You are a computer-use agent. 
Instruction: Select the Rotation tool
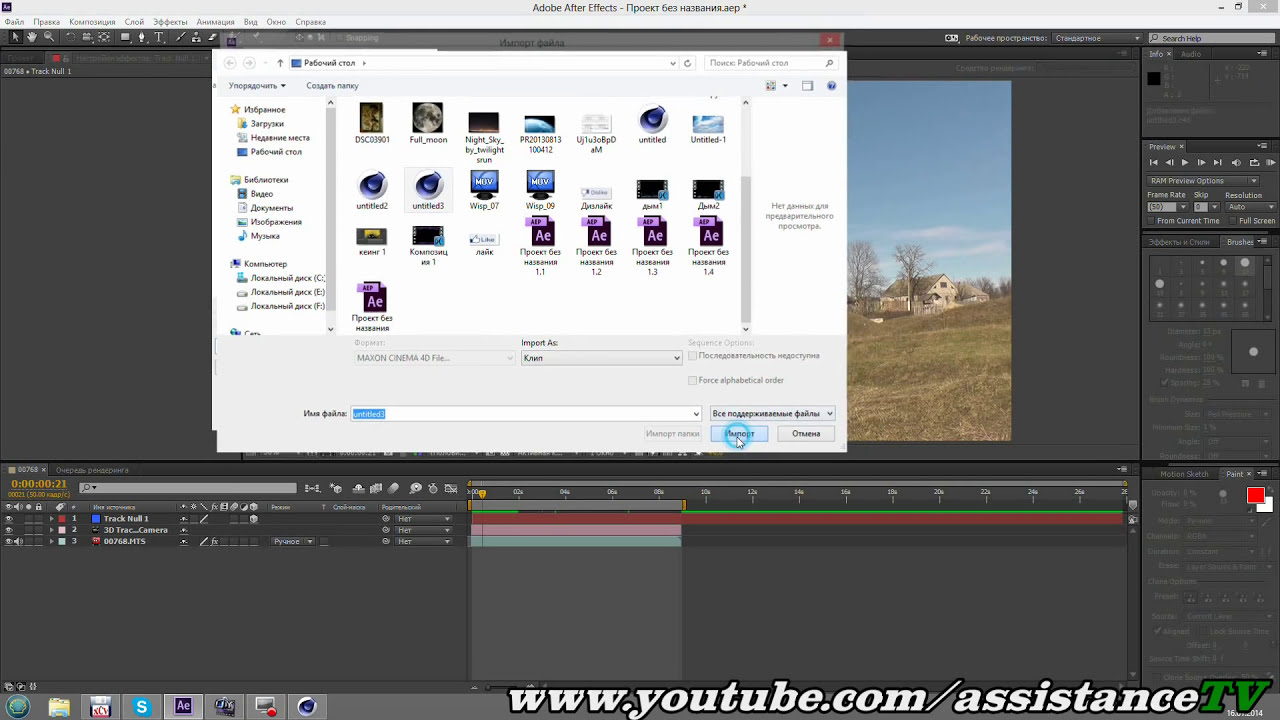(71, 37)
